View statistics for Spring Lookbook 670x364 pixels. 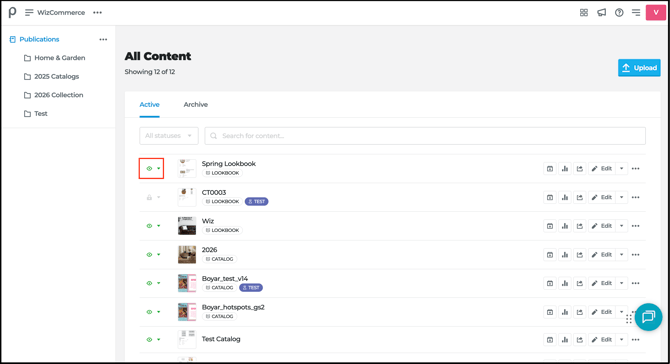point(565,169)
